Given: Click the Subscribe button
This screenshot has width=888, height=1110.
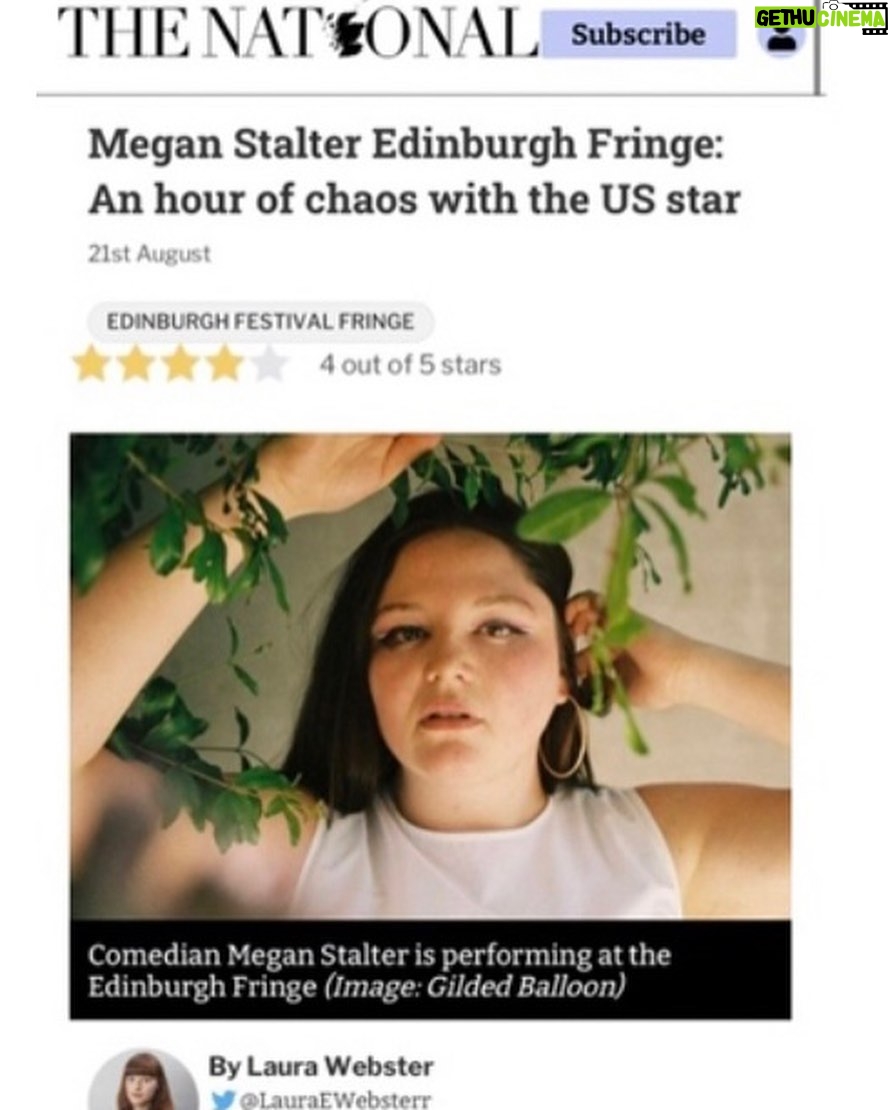Looking at the screenshot, I should (x=638, y=34).
